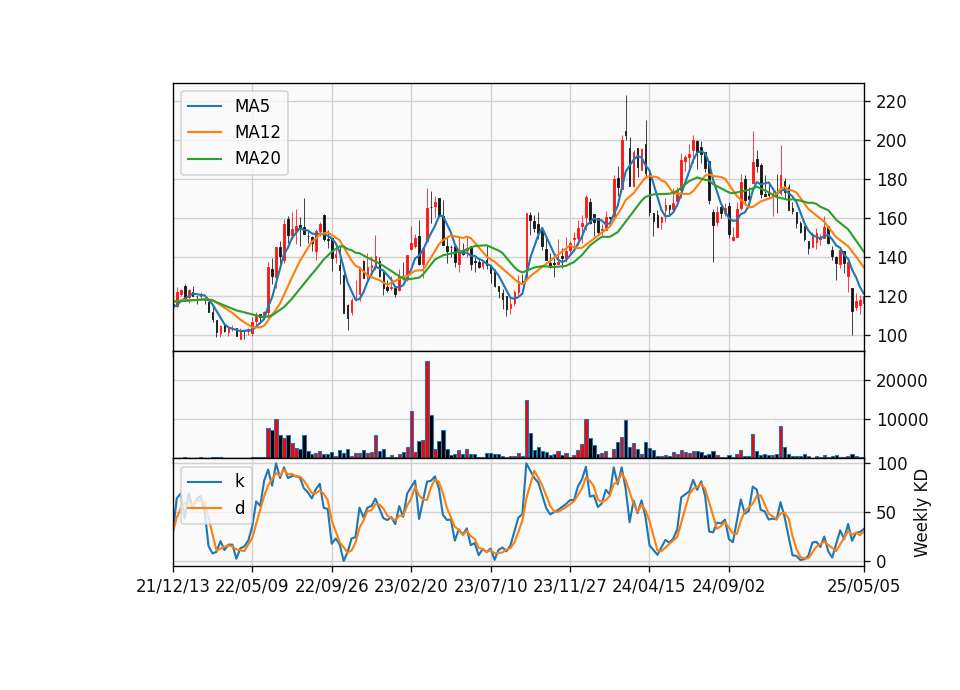This screenshot has height=690, width=960.
Task: Click the green MA20 legend line sample
Action: (x=204, y=159)
